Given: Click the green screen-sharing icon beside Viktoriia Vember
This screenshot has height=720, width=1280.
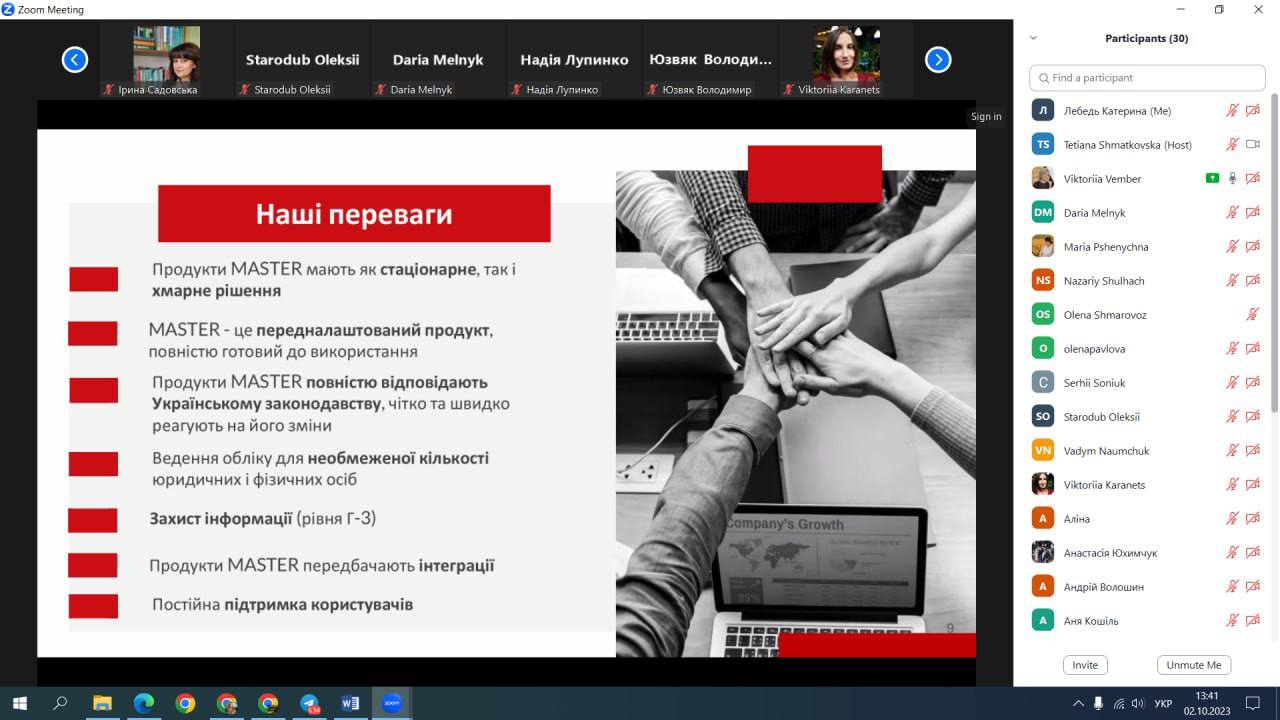Looking at the screenshot, I should pos(1213,178).
